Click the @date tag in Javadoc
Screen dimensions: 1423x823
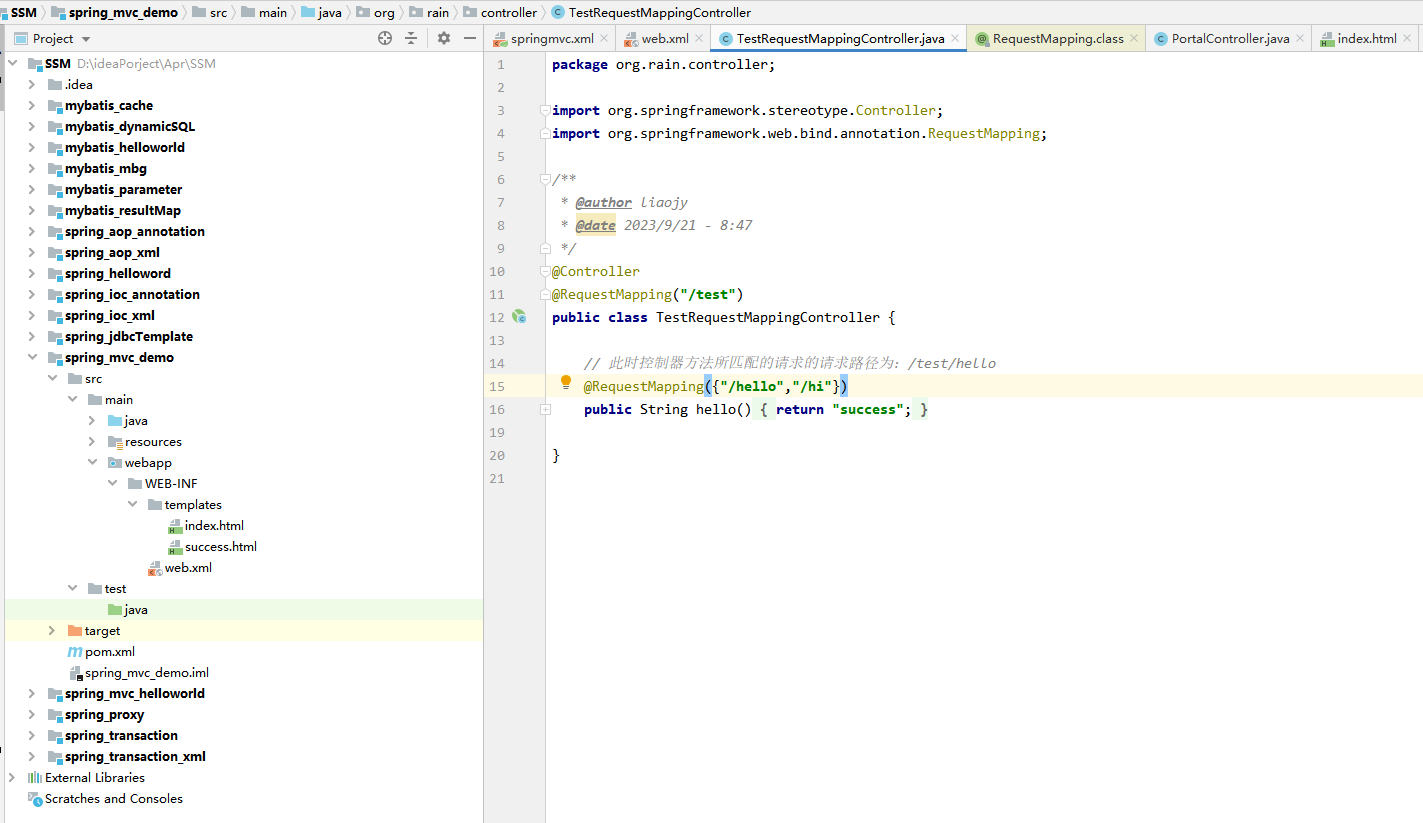pyautogui.click(x=596, y=225)
